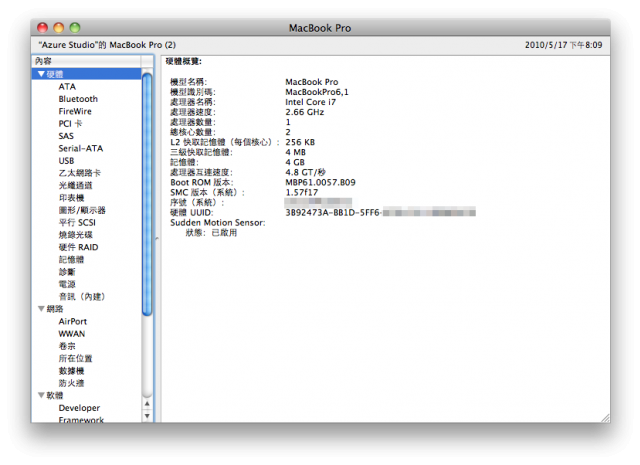Open the FireWire hardware entry

(75, 111)
